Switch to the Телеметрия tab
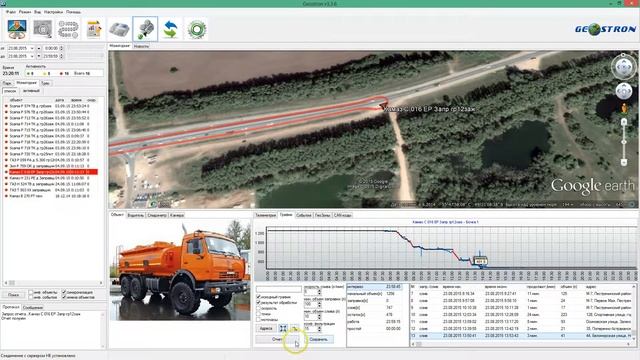640x360 pixels. [x=265, y=215]
